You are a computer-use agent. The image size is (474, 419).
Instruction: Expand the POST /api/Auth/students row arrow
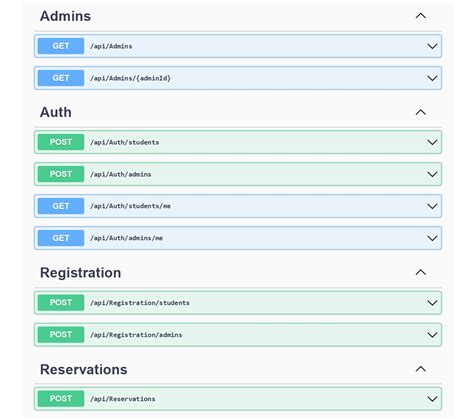coord(432,142)
